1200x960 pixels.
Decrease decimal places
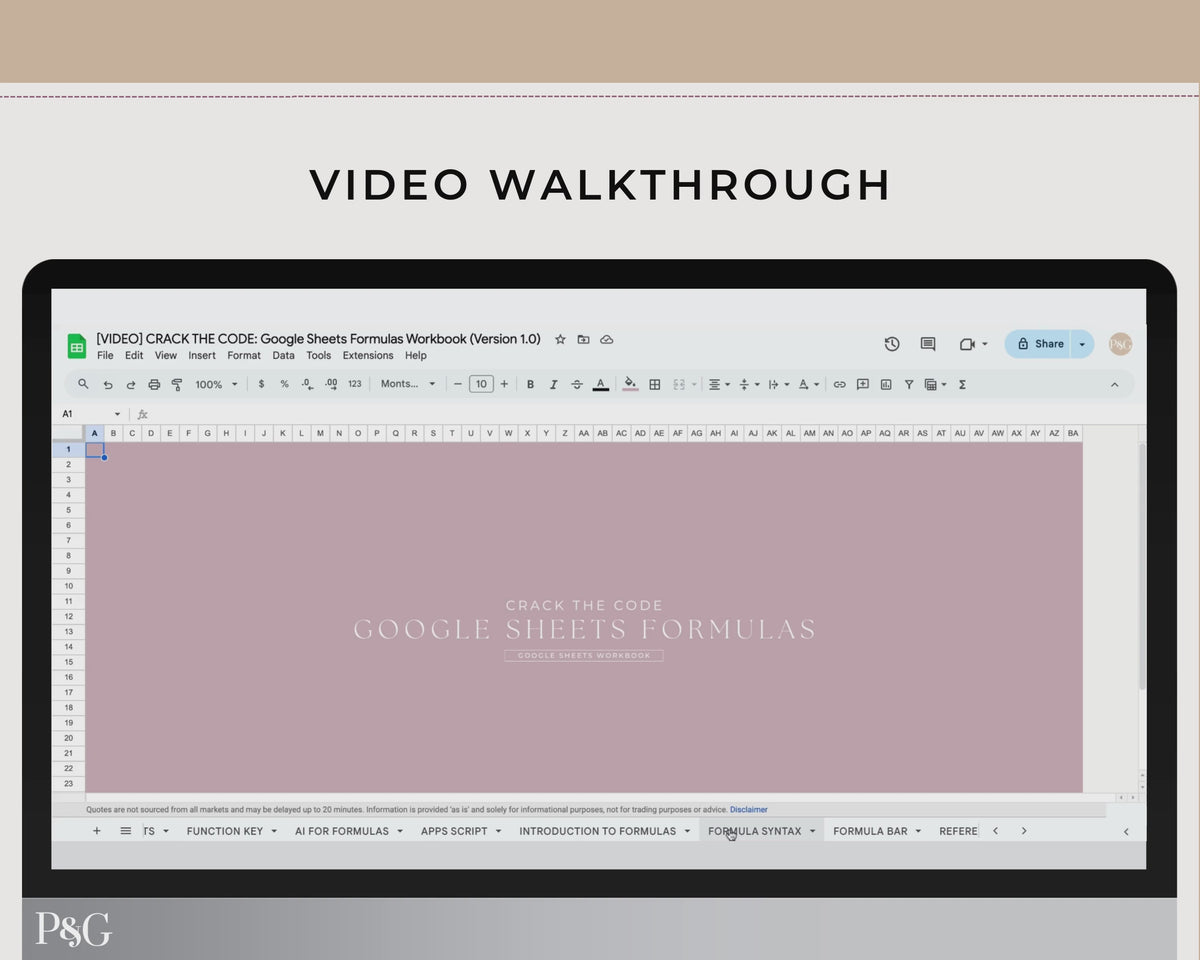307,384
